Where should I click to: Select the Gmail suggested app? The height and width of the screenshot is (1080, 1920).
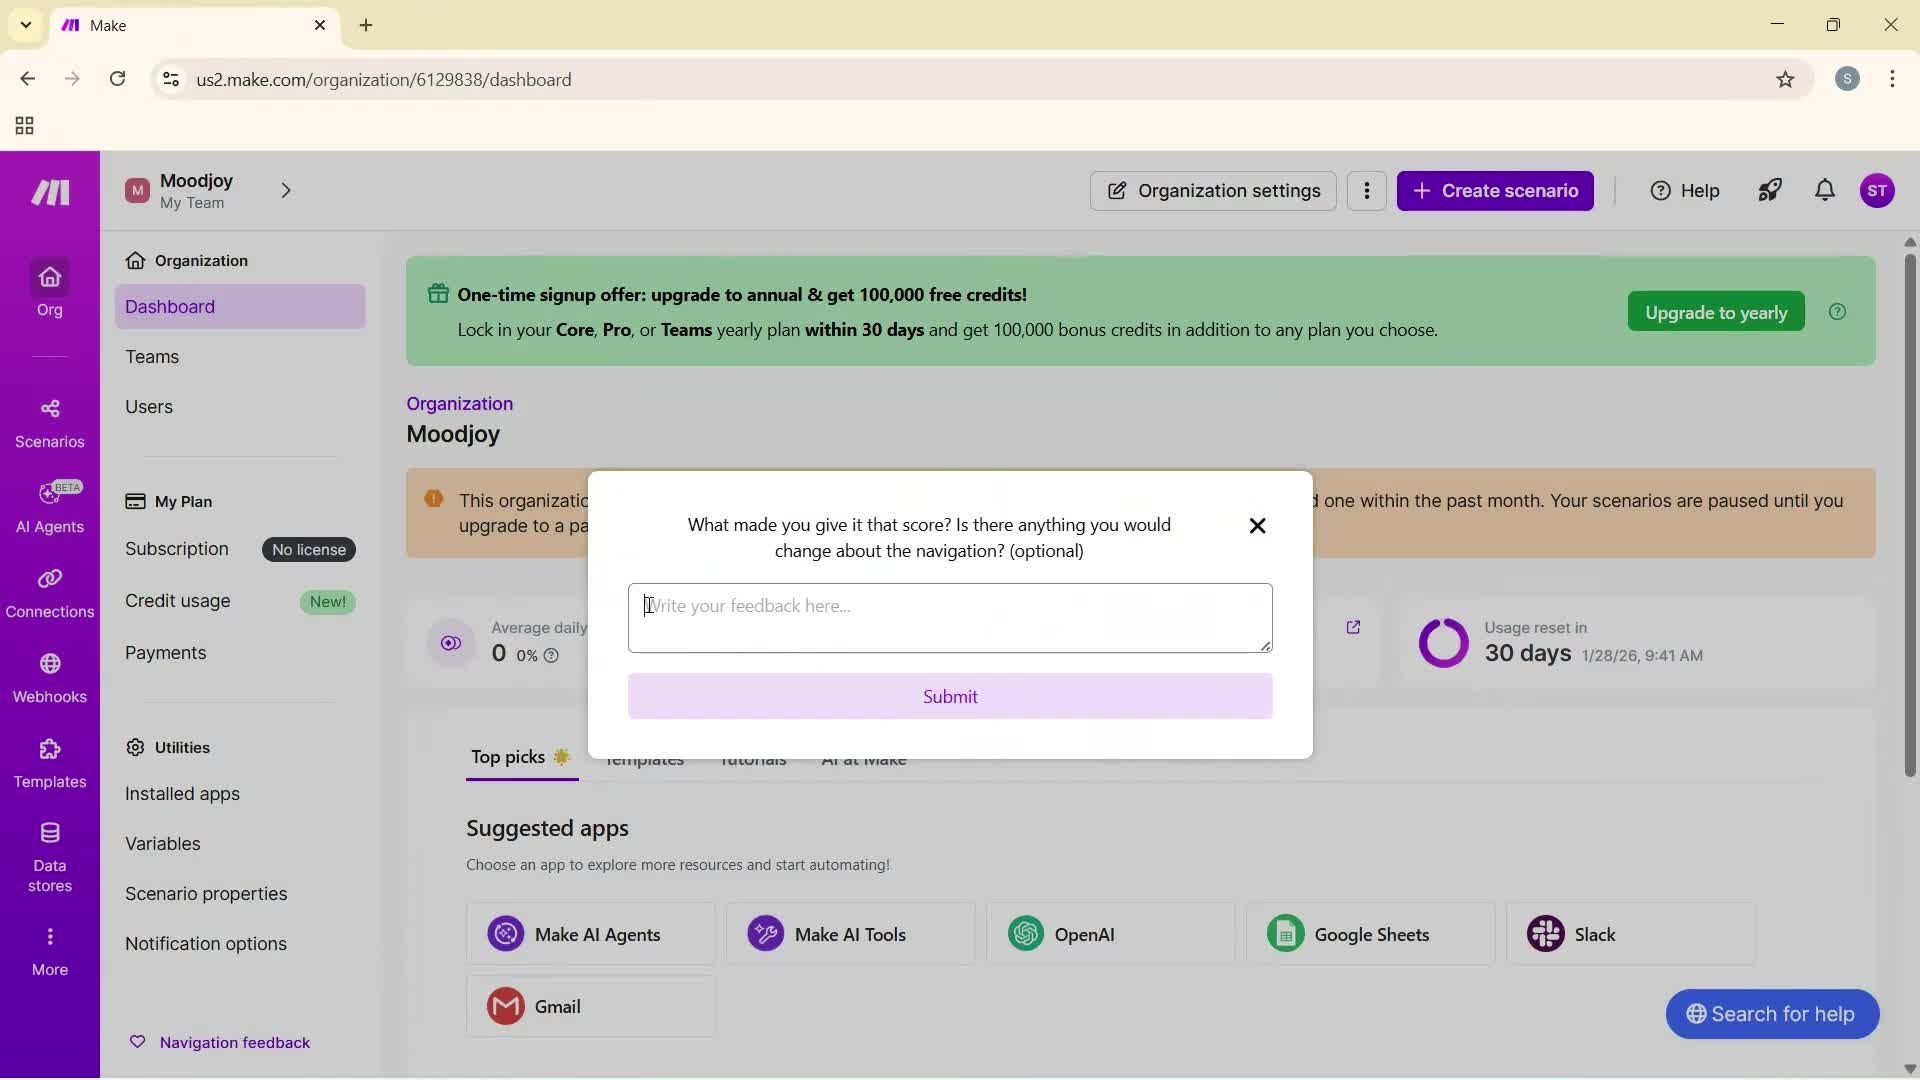590,1006
